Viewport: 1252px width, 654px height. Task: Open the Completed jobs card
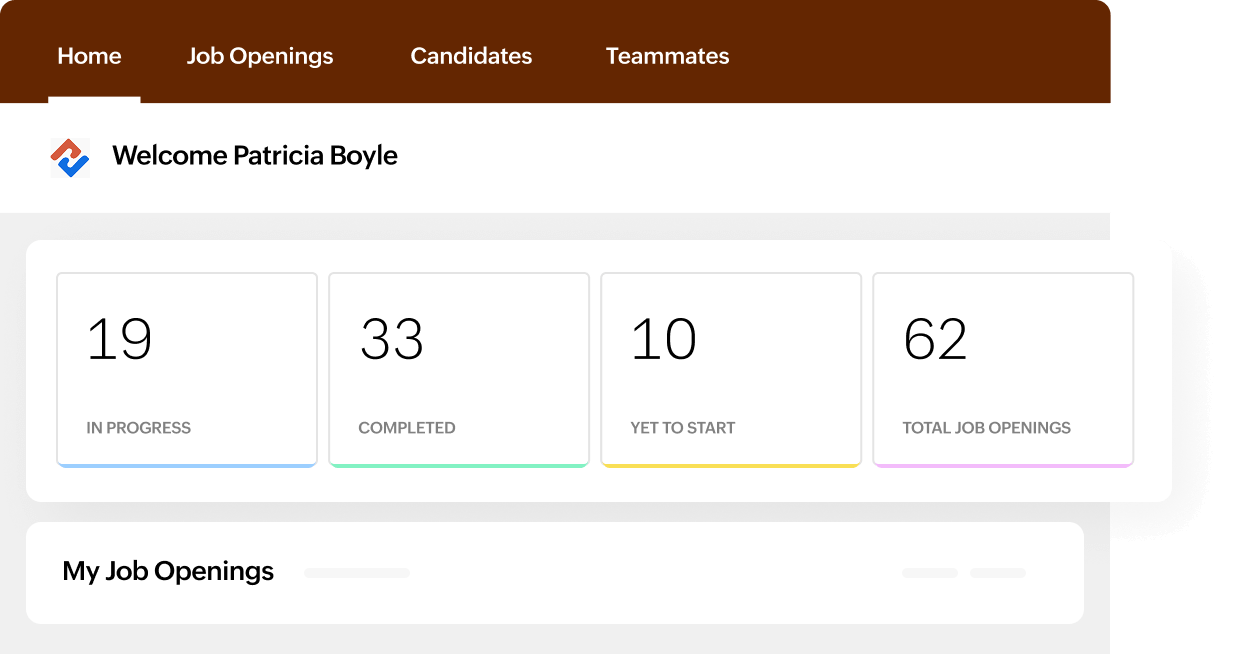(458, 369)
